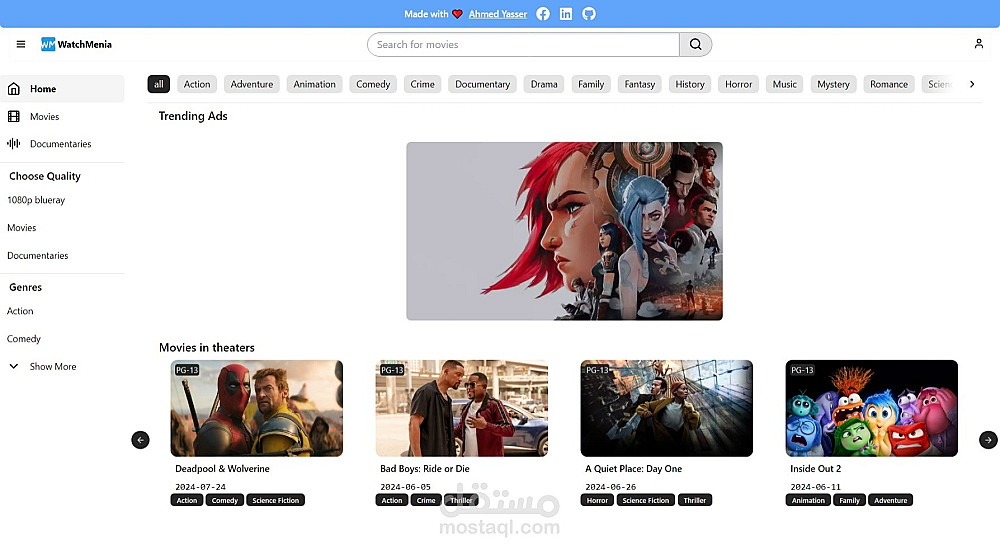The height and width of the screenshot is (549, 1000).
Task: Click the Movies film-strip icon
Action: tap(13, 116)
